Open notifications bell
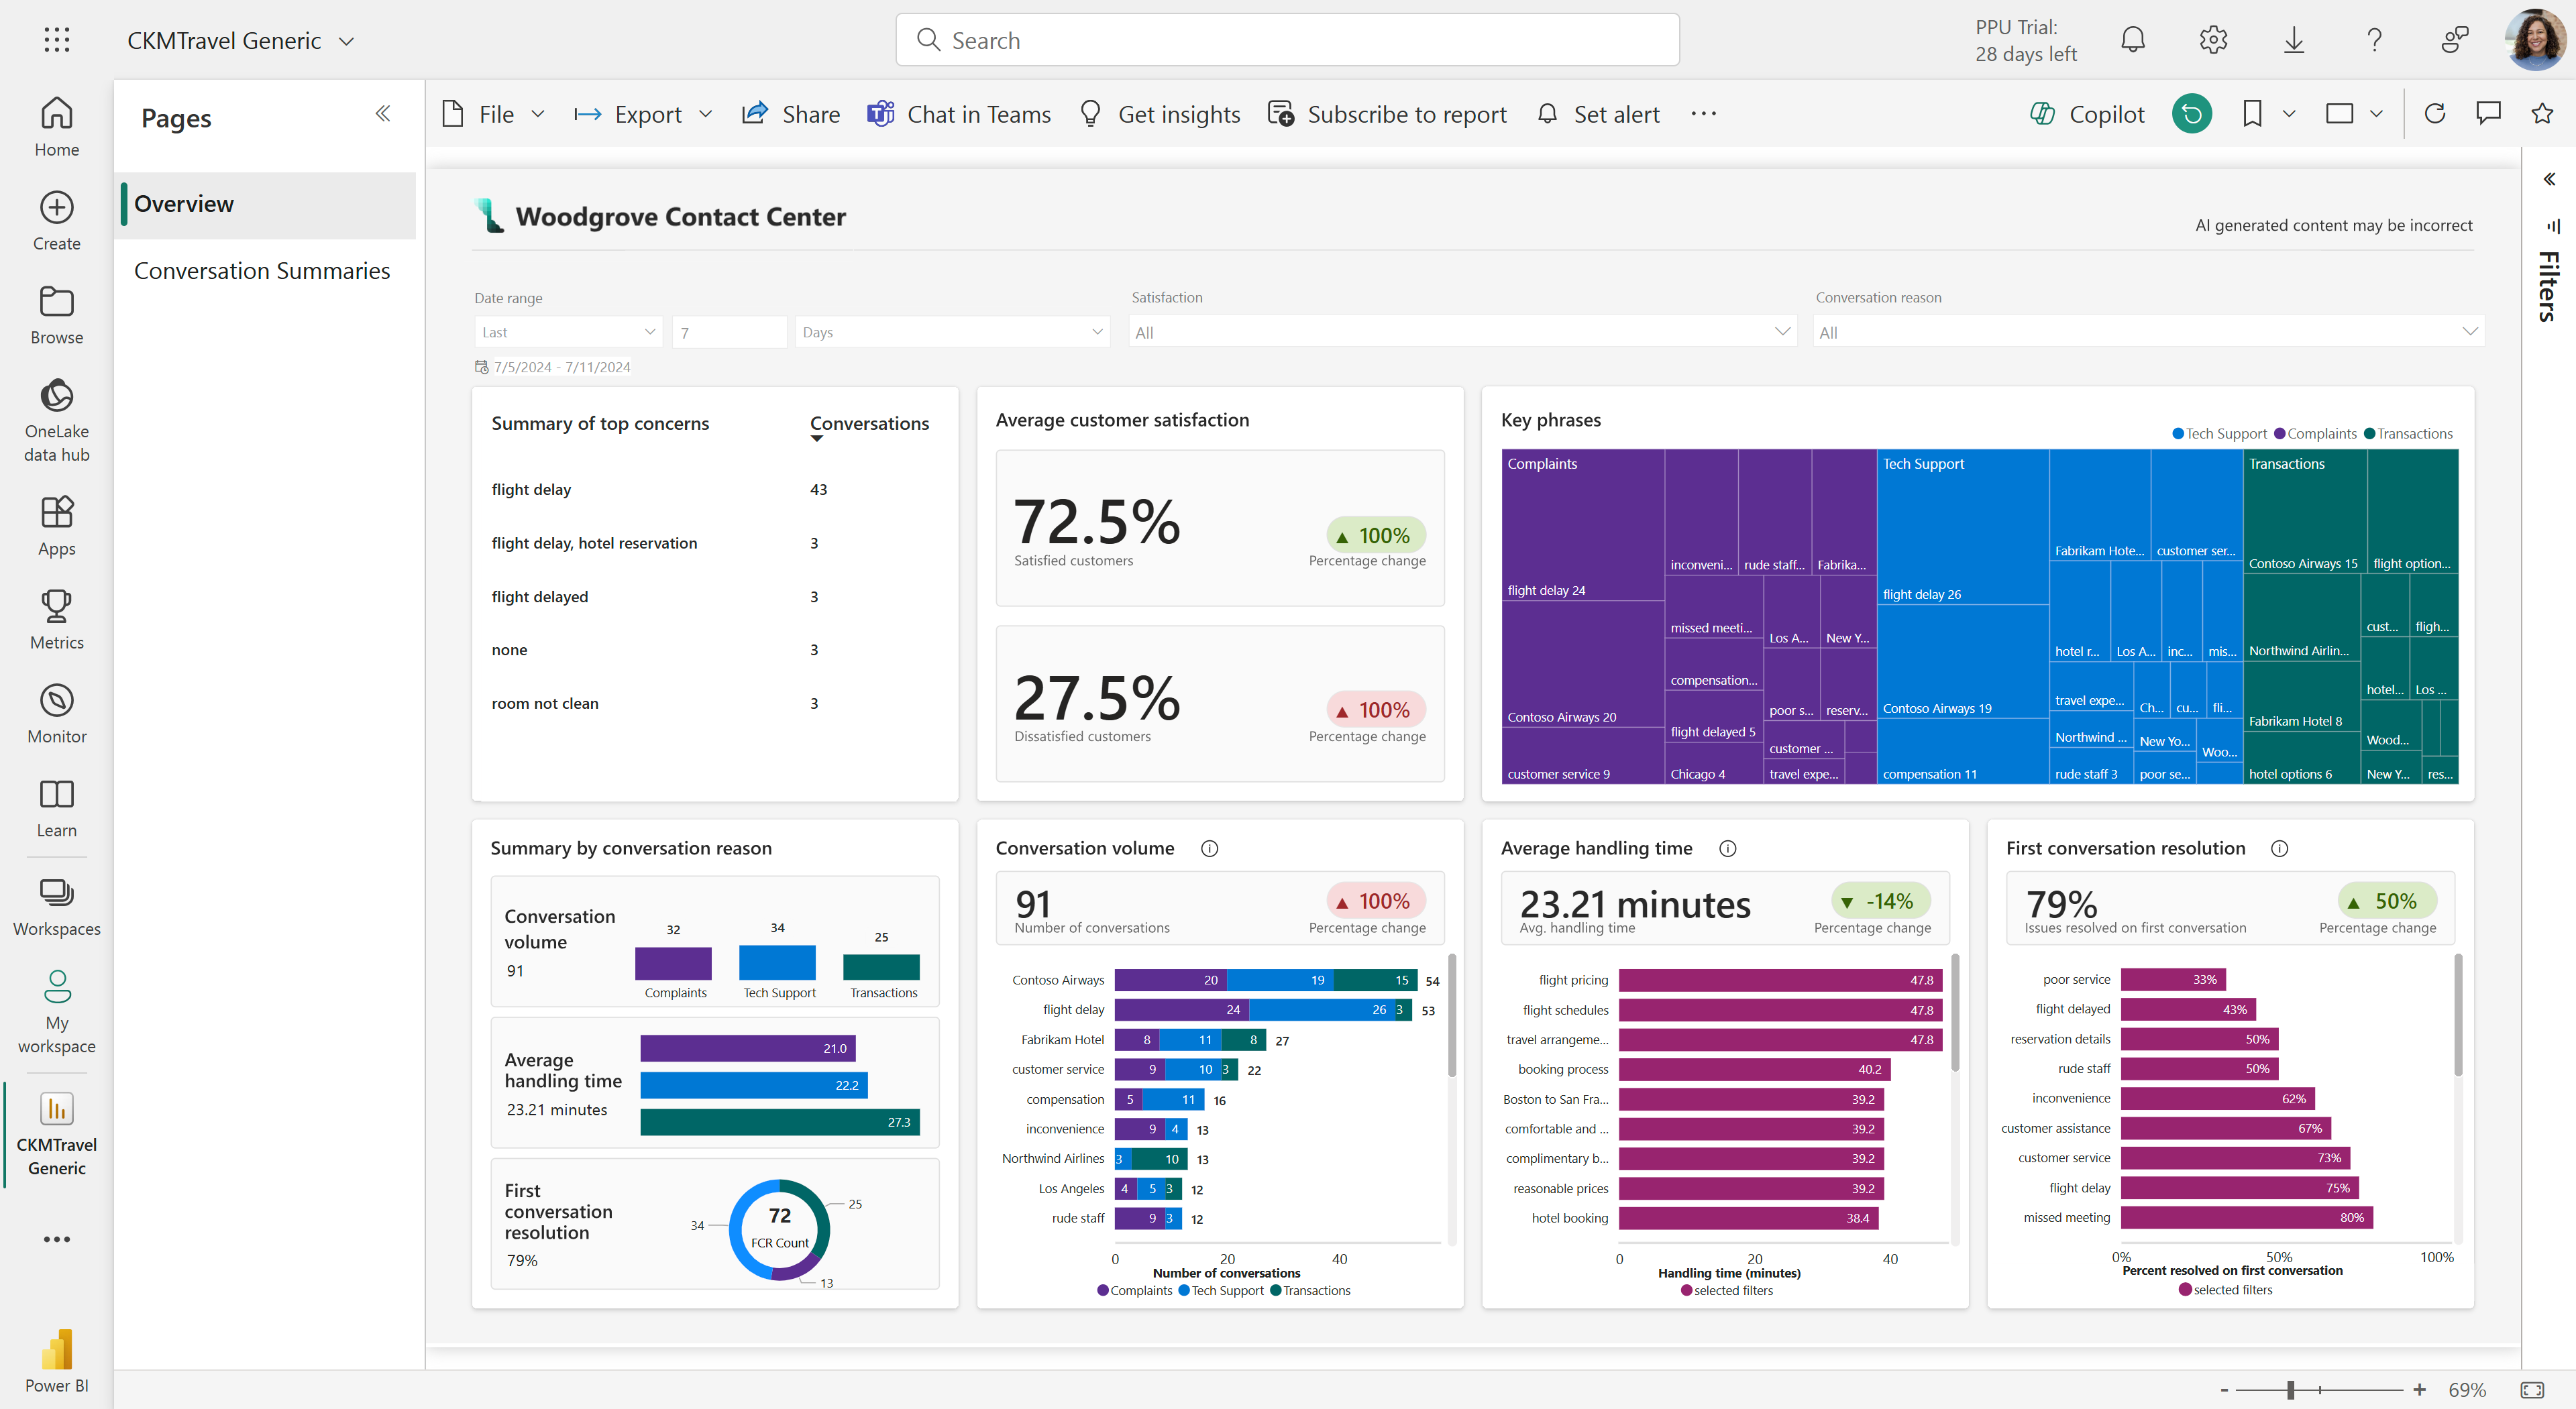Image resolution: width=2576 pixels, height=1409 pixels. click(2133, 40)
